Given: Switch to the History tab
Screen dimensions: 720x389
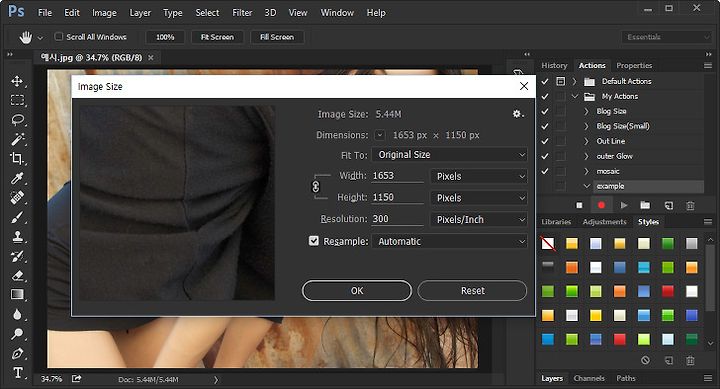Looking at the screenshot, I should 554,66.
